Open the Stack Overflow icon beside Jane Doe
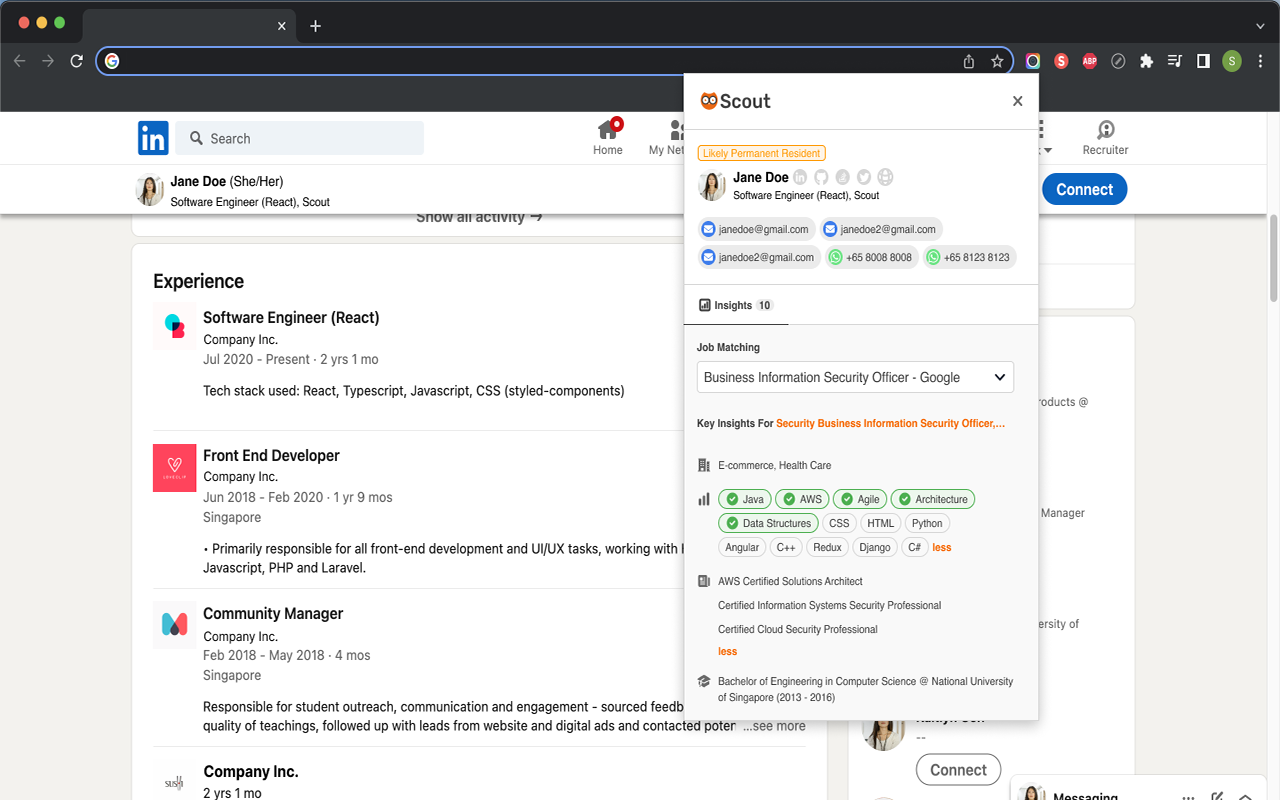Image resolution: width=1280 pixels, height=800 pixels. point(843,178)
